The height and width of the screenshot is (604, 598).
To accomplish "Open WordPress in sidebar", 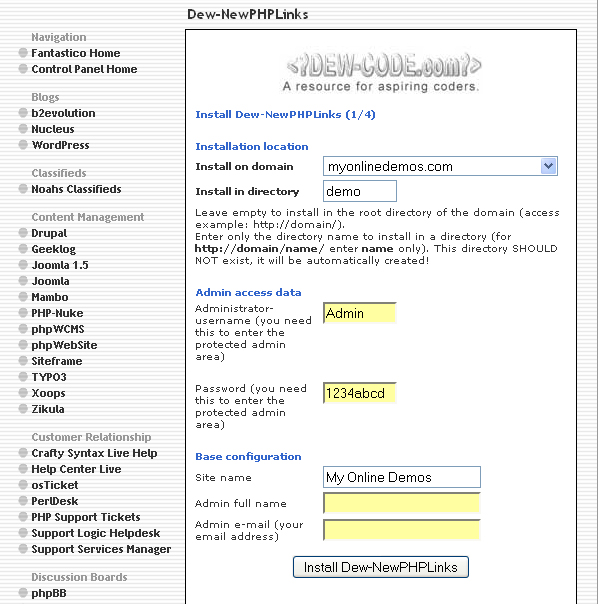I will point(60,145).
